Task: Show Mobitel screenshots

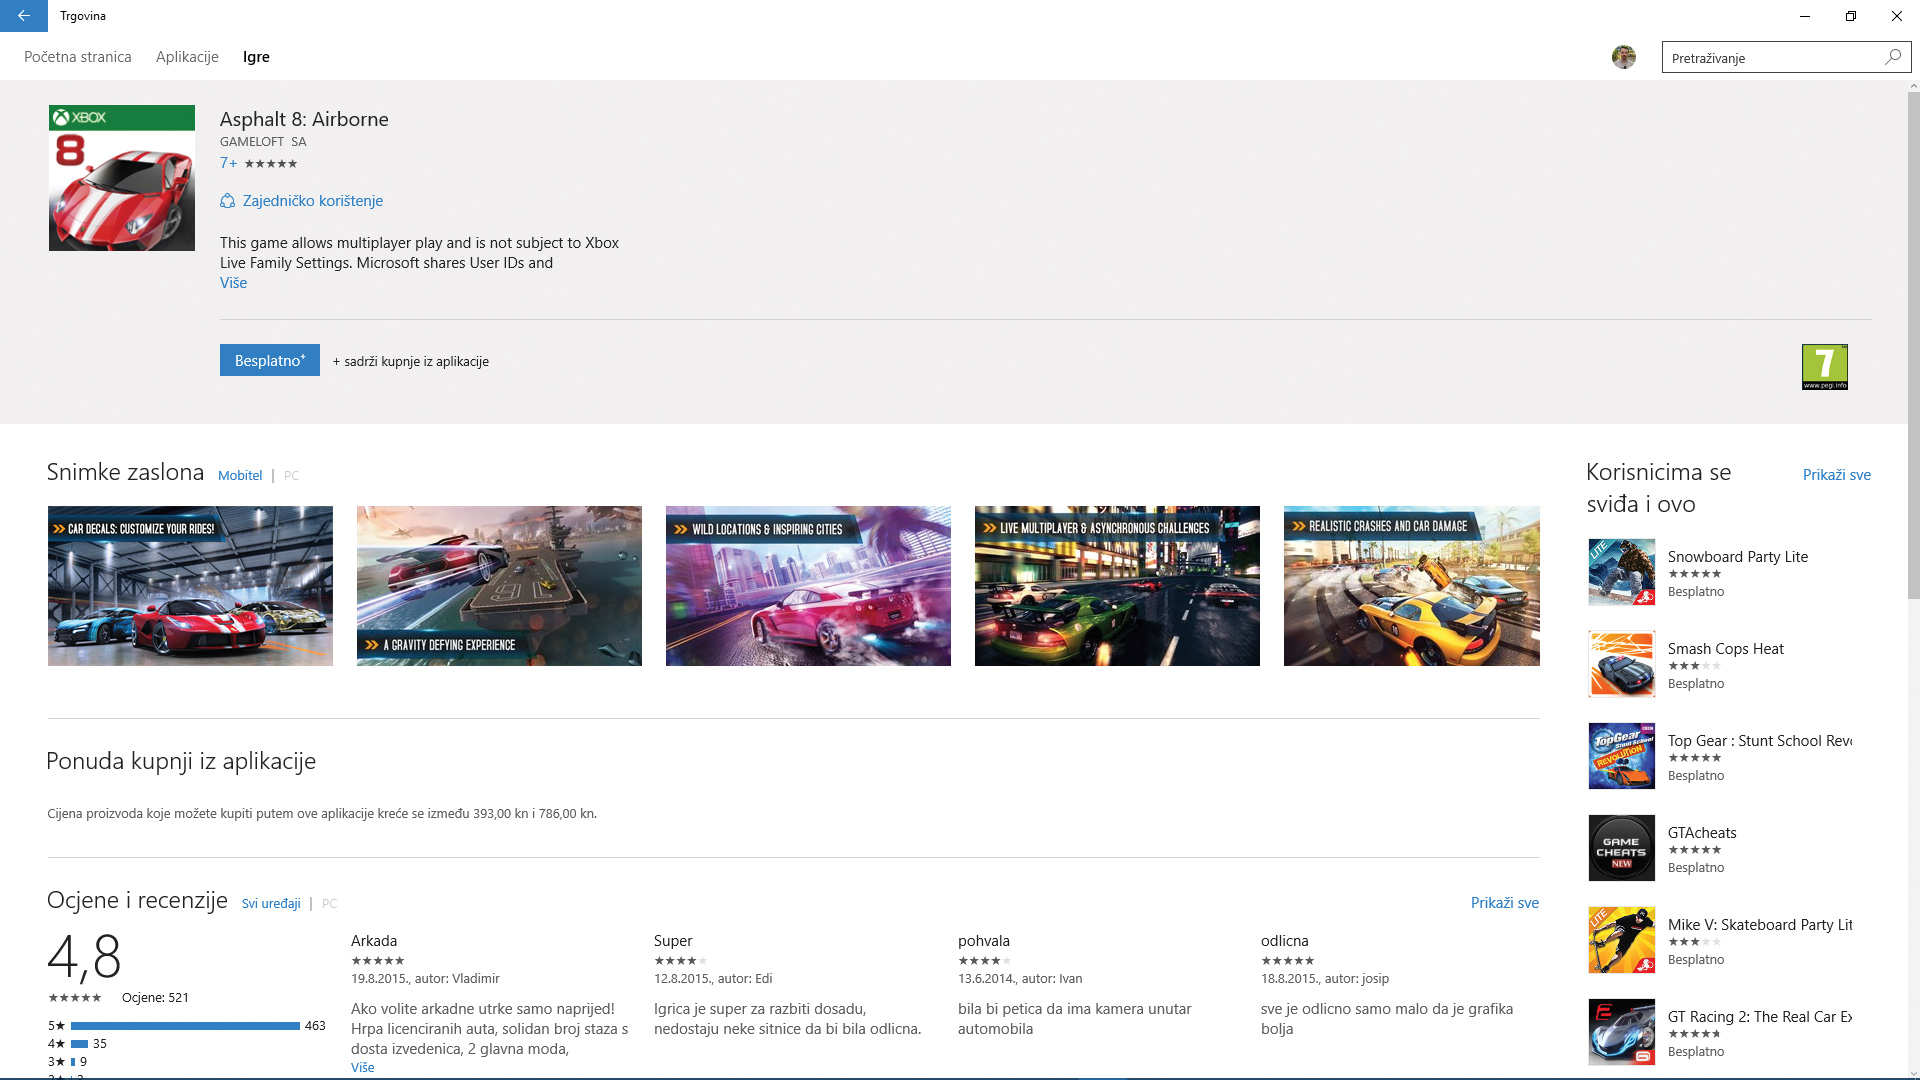Action: point(240,476)
